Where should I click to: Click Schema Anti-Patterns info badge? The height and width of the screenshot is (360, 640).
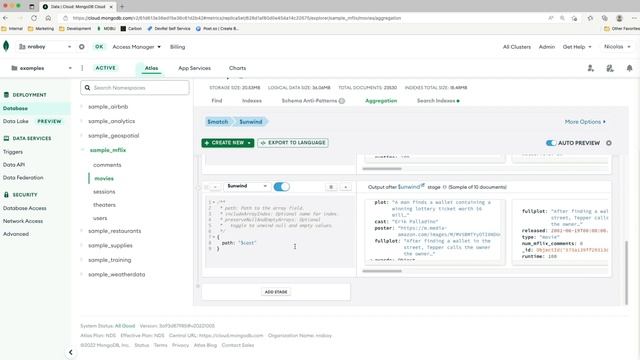[x=342, y=101]
